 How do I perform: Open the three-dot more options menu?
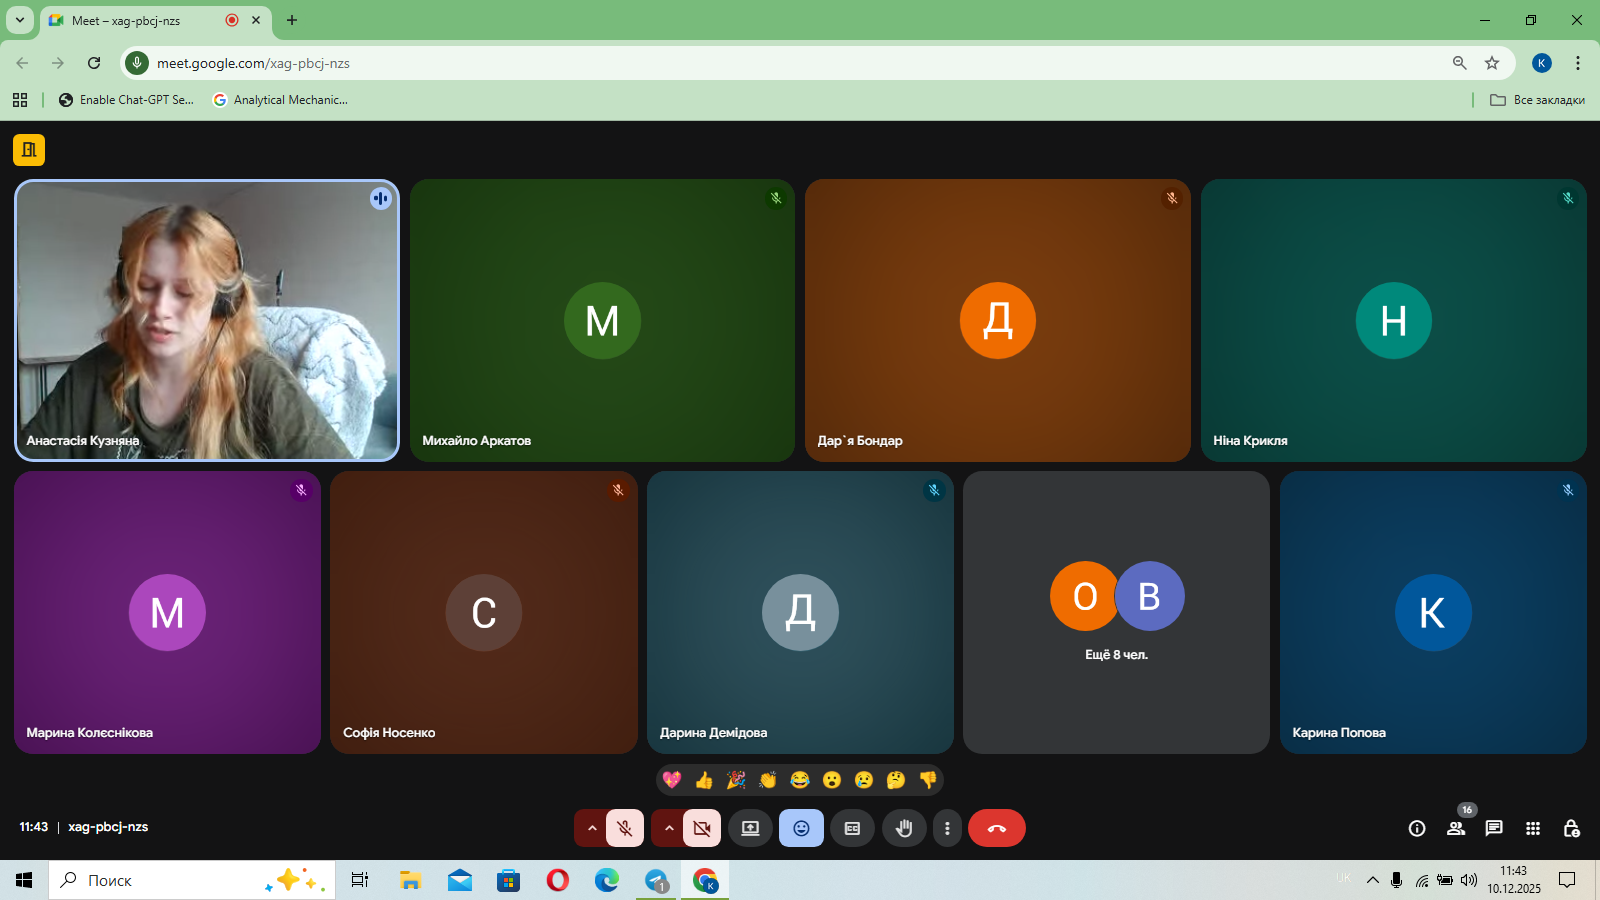pyautogui.click(x=947, y=828)
